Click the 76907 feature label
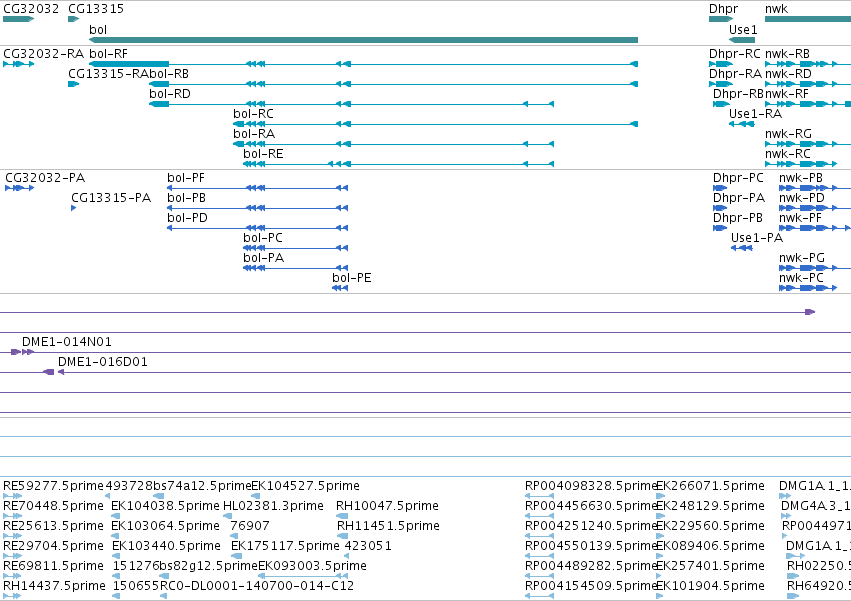The height and width of the screenshot is (601, 851). click(250, 526)
